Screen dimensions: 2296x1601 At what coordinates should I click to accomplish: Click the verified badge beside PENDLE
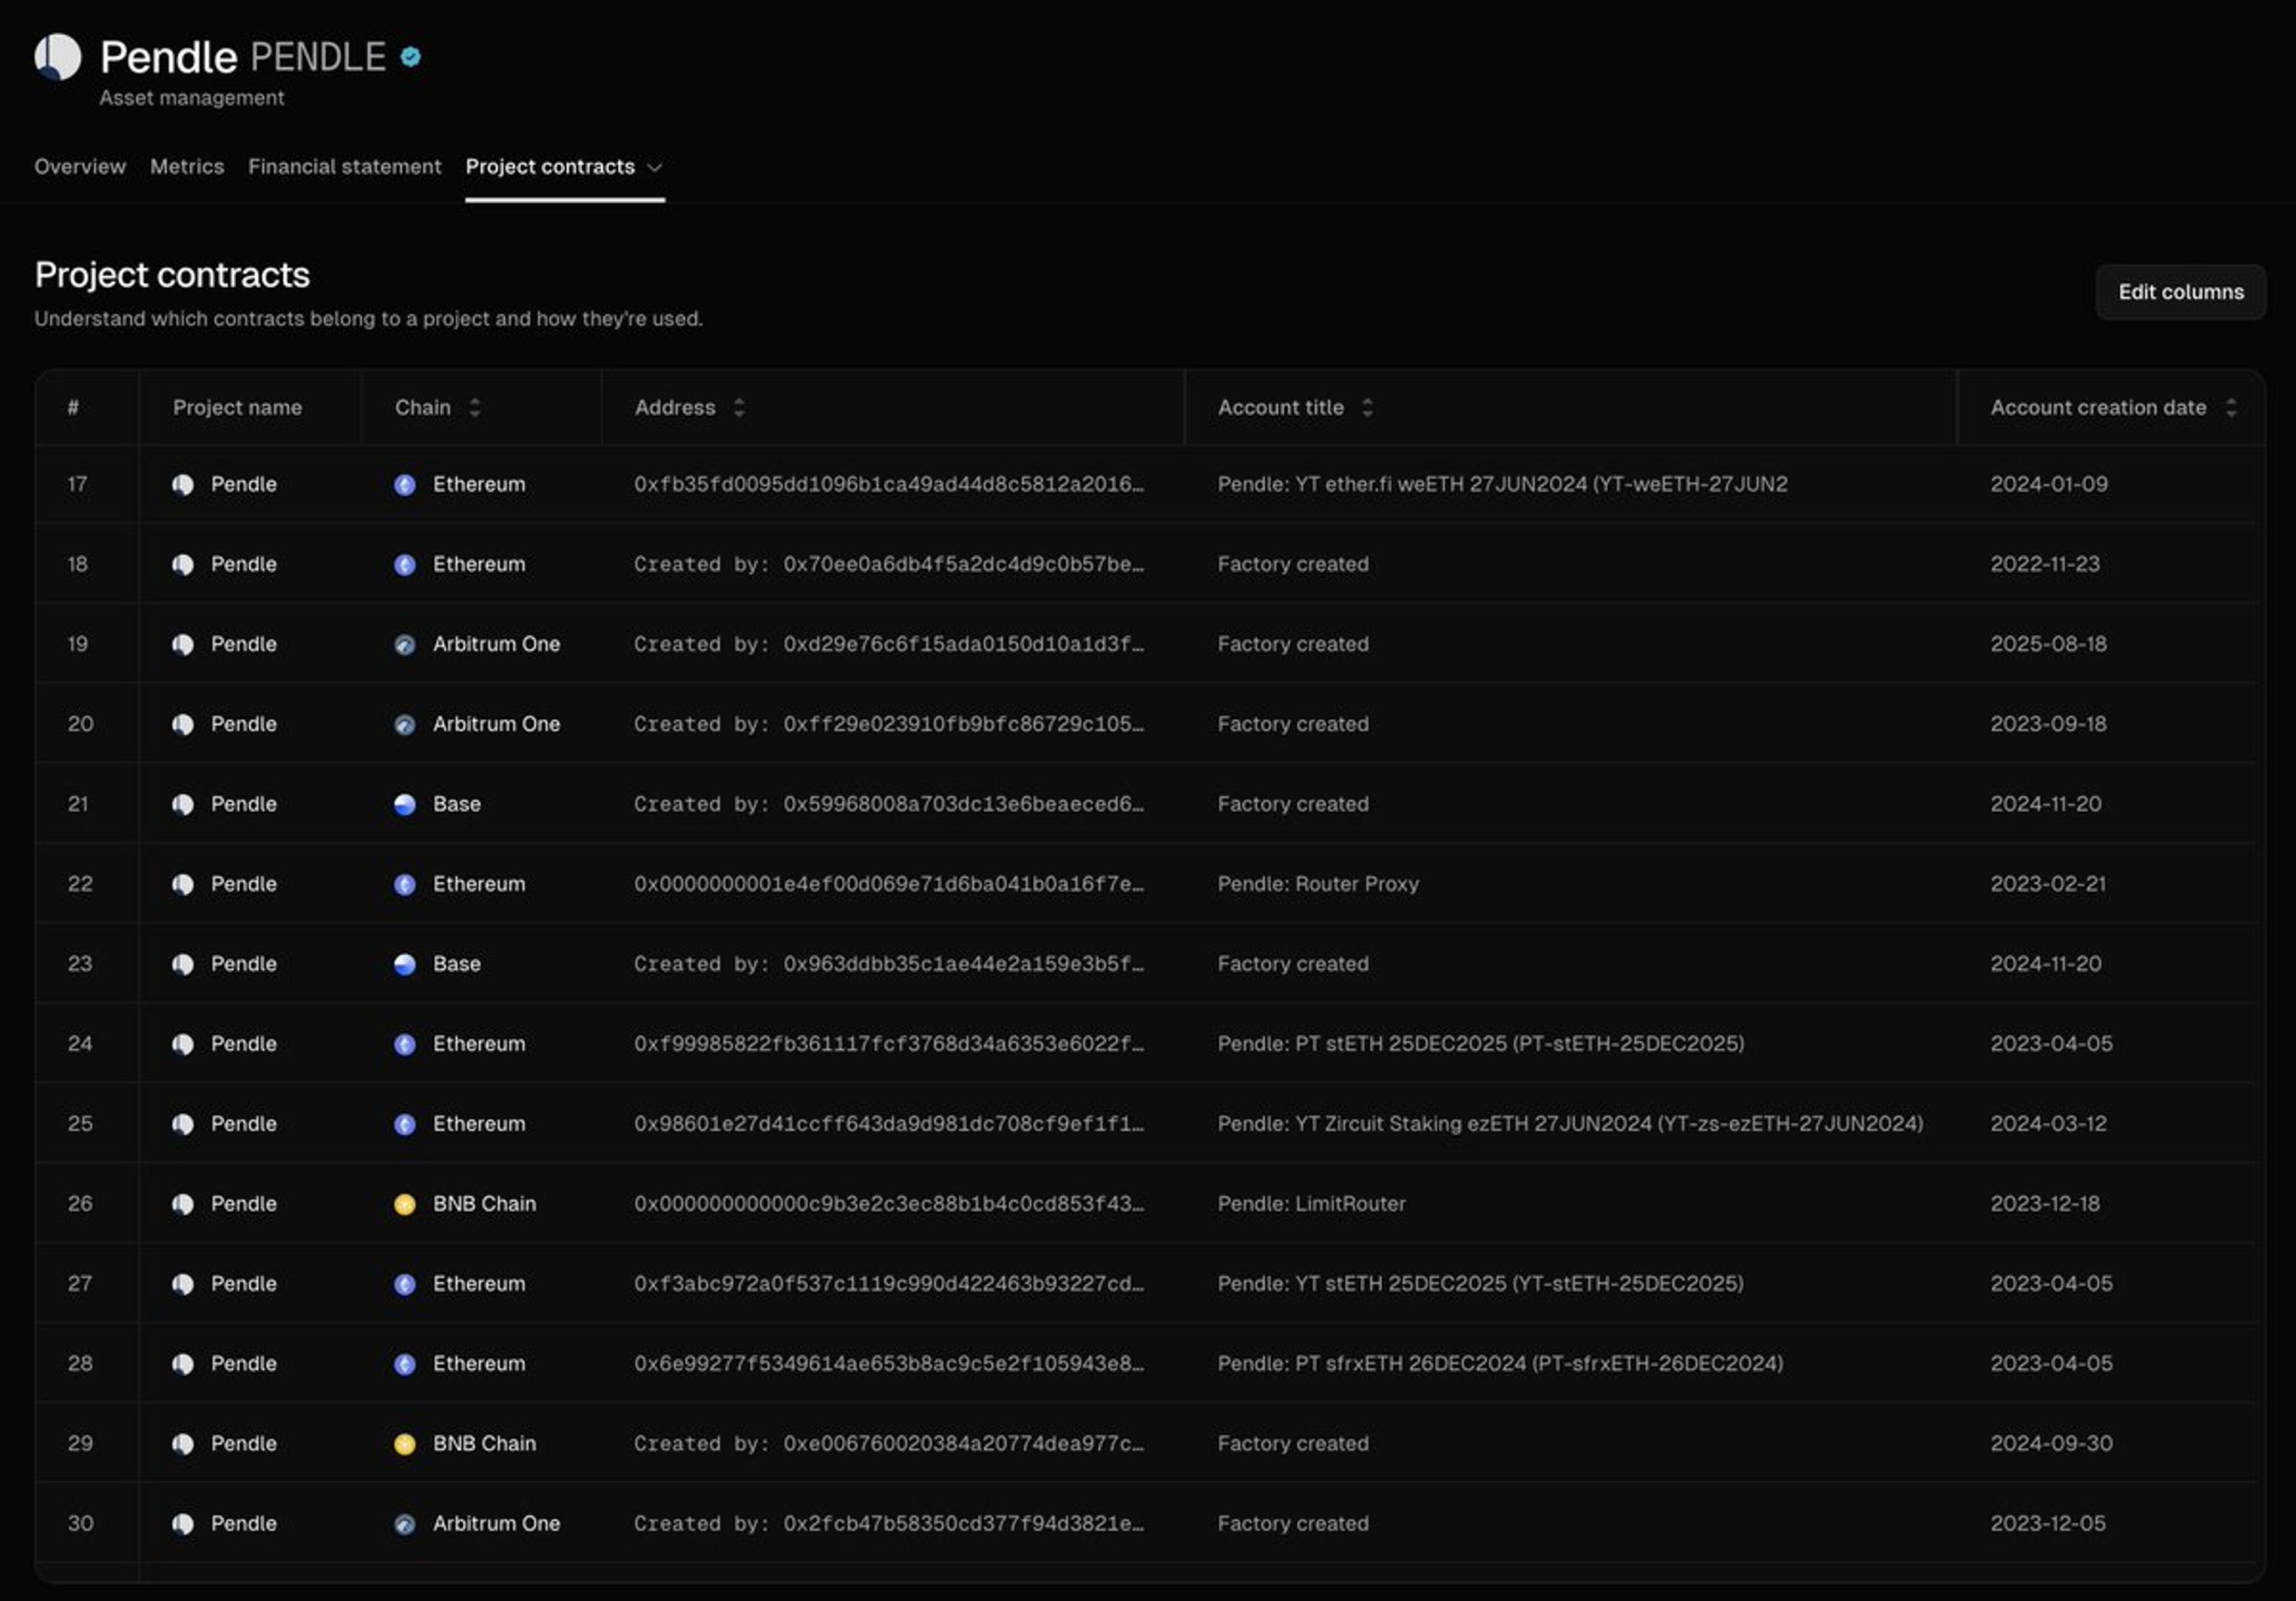pyautogui.click(x=410, y=57)
